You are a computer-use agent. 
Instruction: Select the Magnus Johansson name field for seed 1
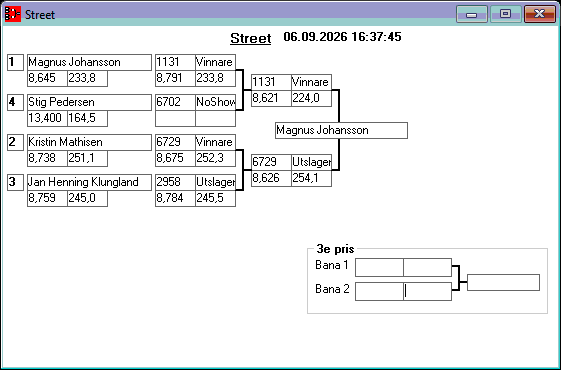[x=89, y=63]
